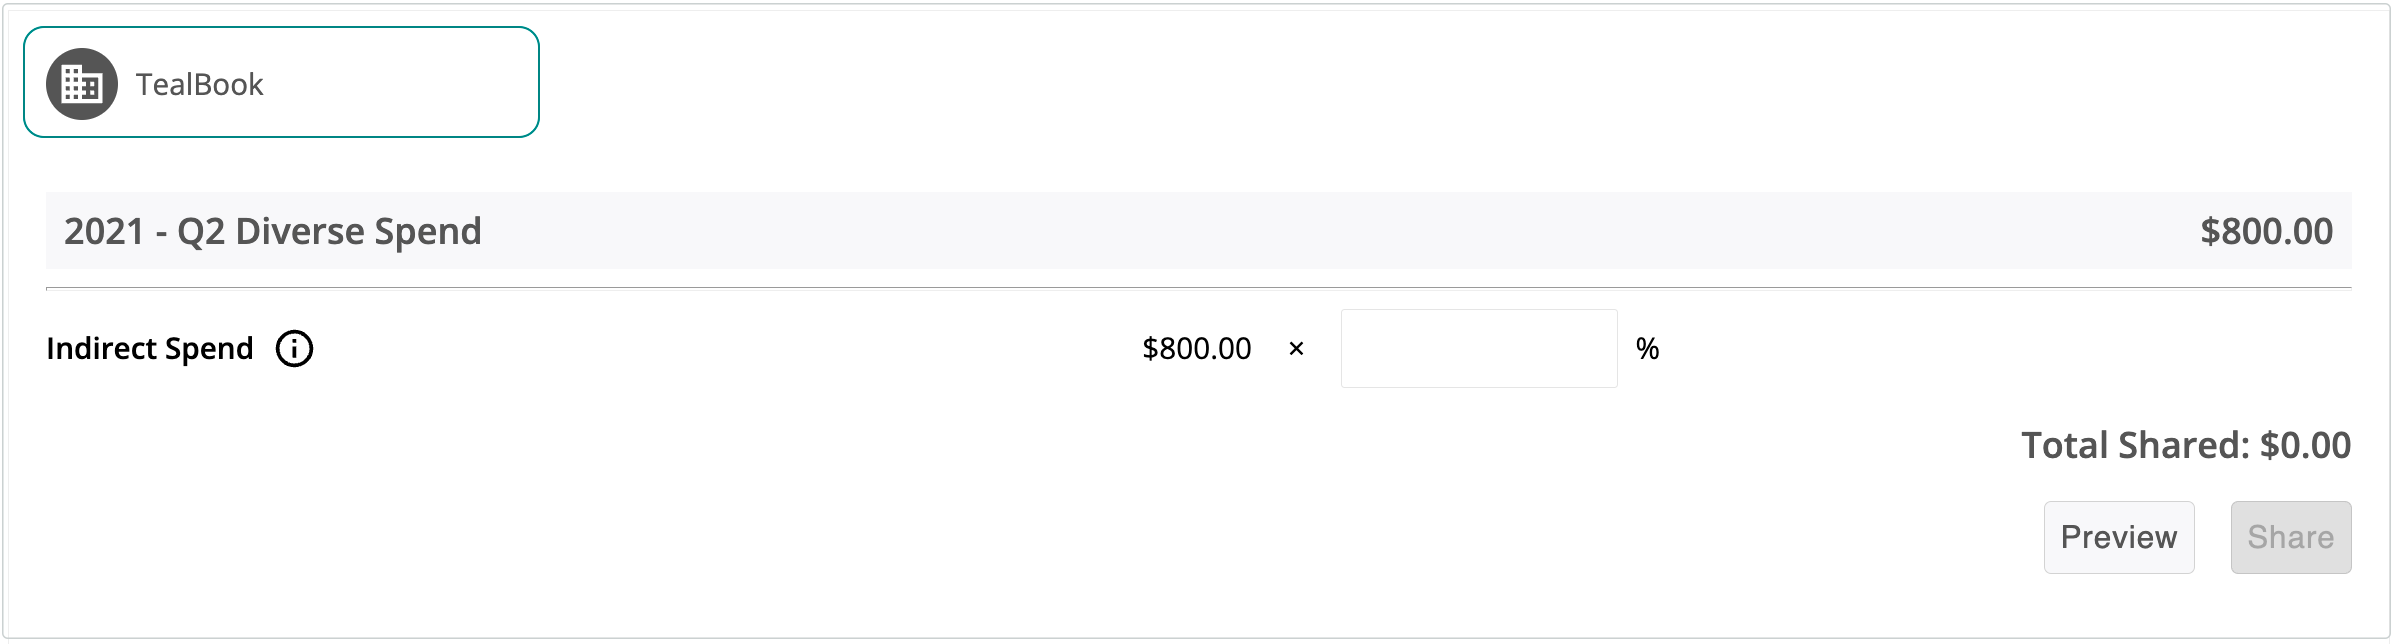This screenshot has height=644, width=2394.
Task: Focus the Indirect Spend percentage input field
Action: click(x=1478, y=349)
